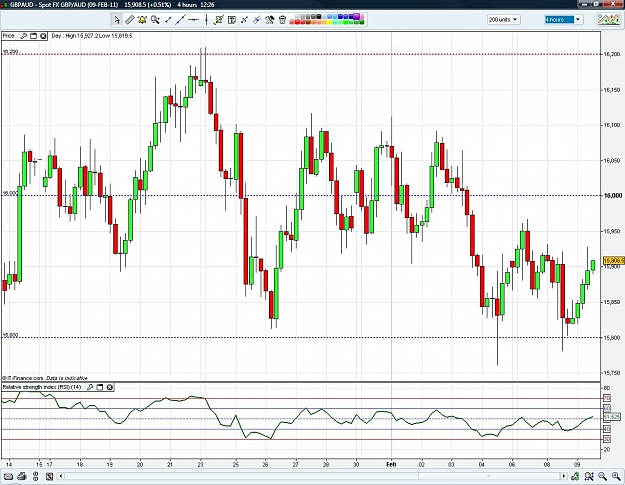Image resolution: width=625 pixels, height=485 pixels.
Task: Activate the magnifier zoom tool in toolbar
Action: click(155, 20)
